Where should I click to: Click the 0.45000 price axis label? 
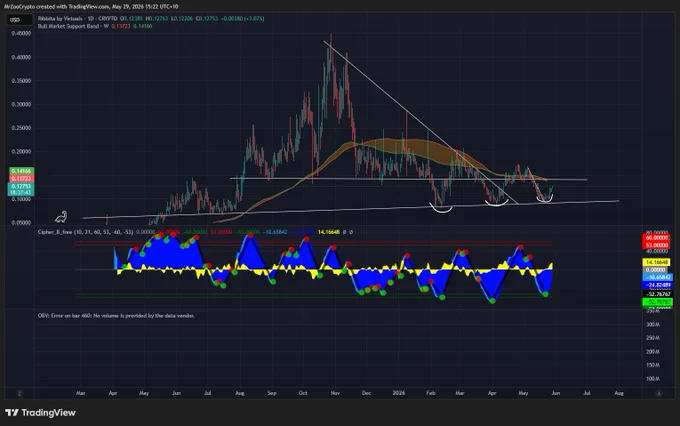21,33
